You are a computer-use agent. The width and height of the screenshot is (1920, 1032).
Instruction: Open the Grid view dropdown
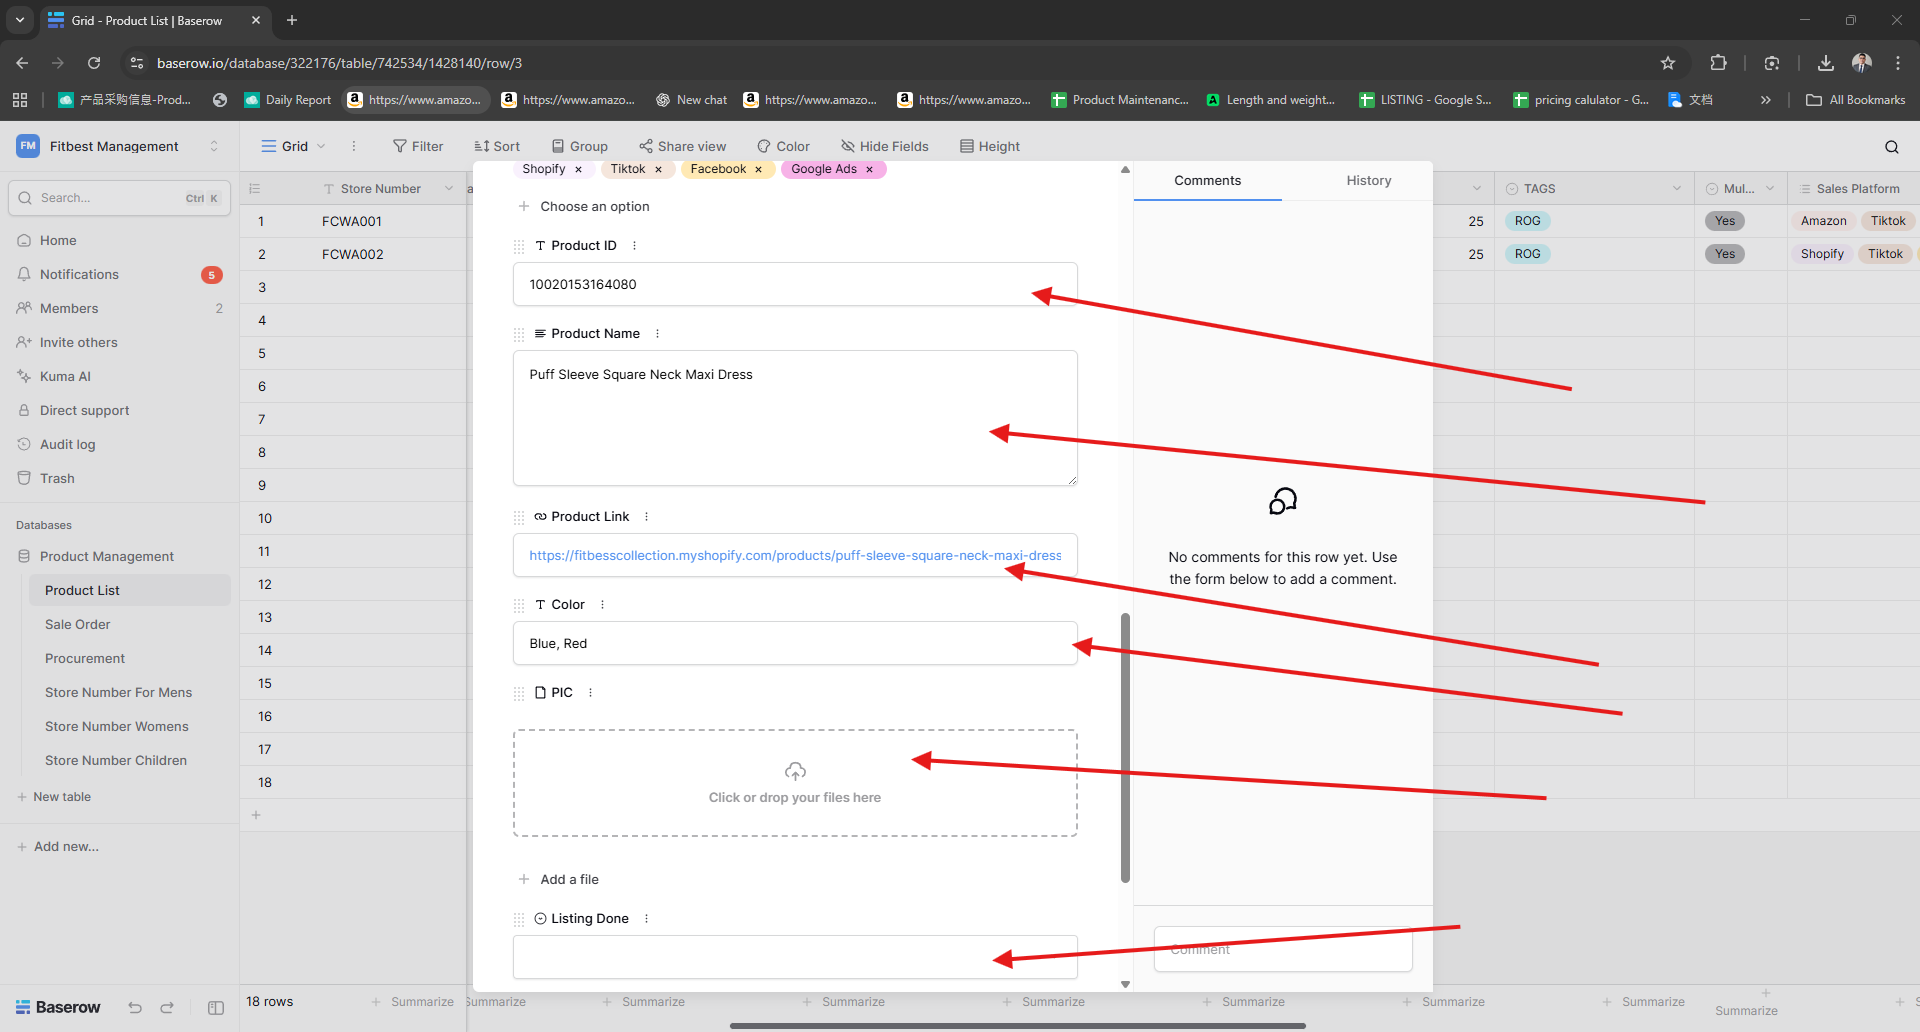click(x=294, y=146)
